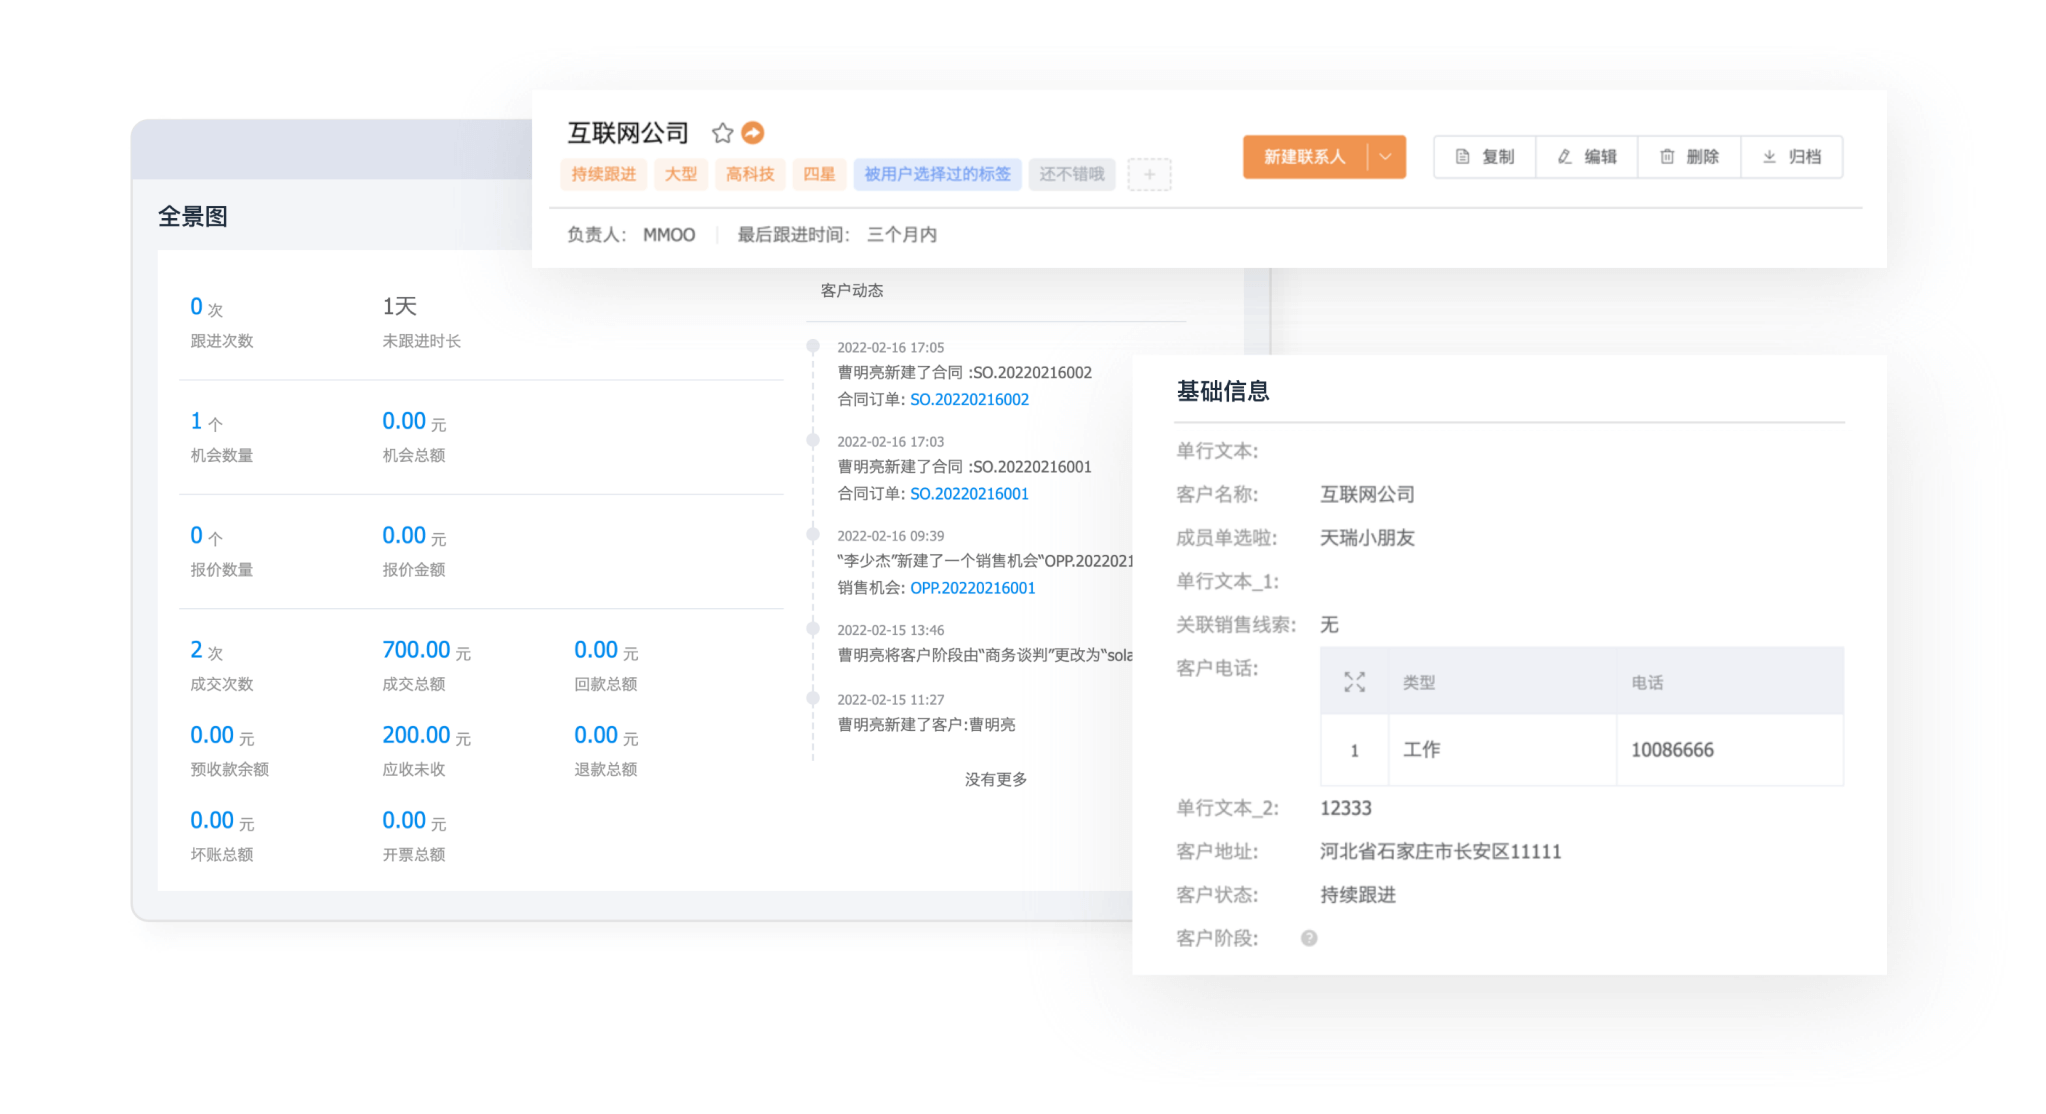Add a new tag with plus box
This screenshot has height=1114, width=2046.
pyautogui.click(x=1149, y=174)
